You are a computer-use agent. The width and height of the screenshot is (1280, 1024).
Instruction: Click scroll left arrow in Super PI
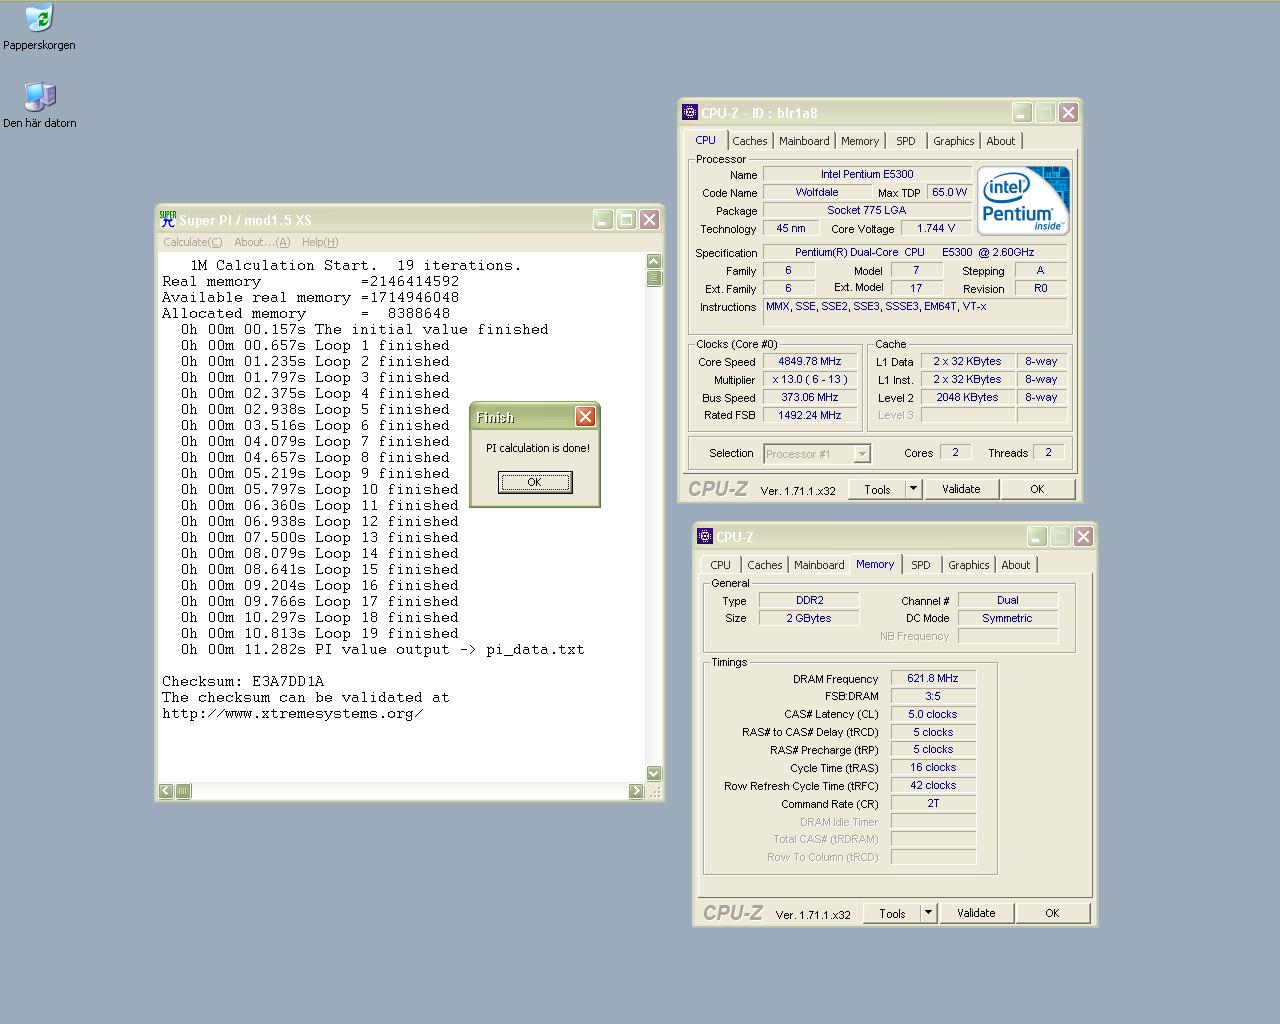166,791
